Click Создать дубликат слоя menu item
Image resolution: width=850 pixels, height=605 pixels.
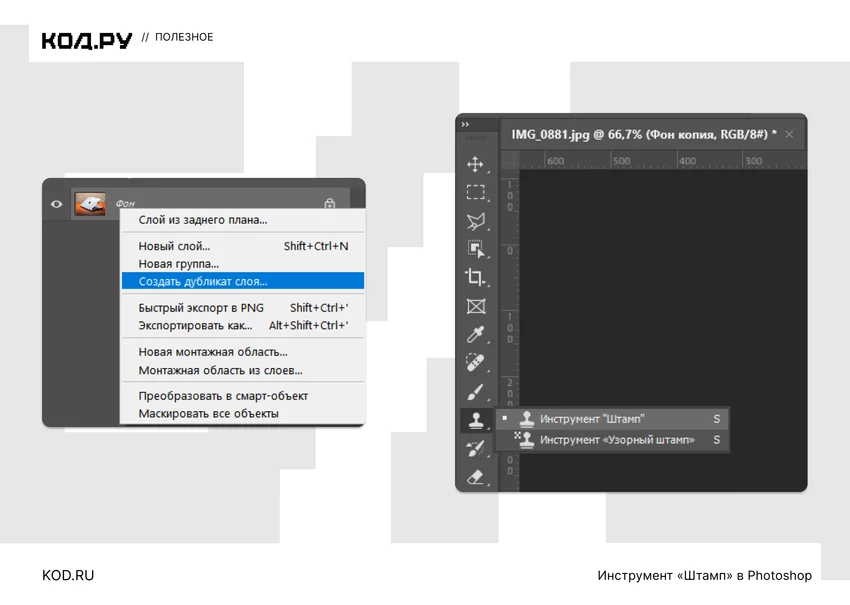tap(243, 281)
